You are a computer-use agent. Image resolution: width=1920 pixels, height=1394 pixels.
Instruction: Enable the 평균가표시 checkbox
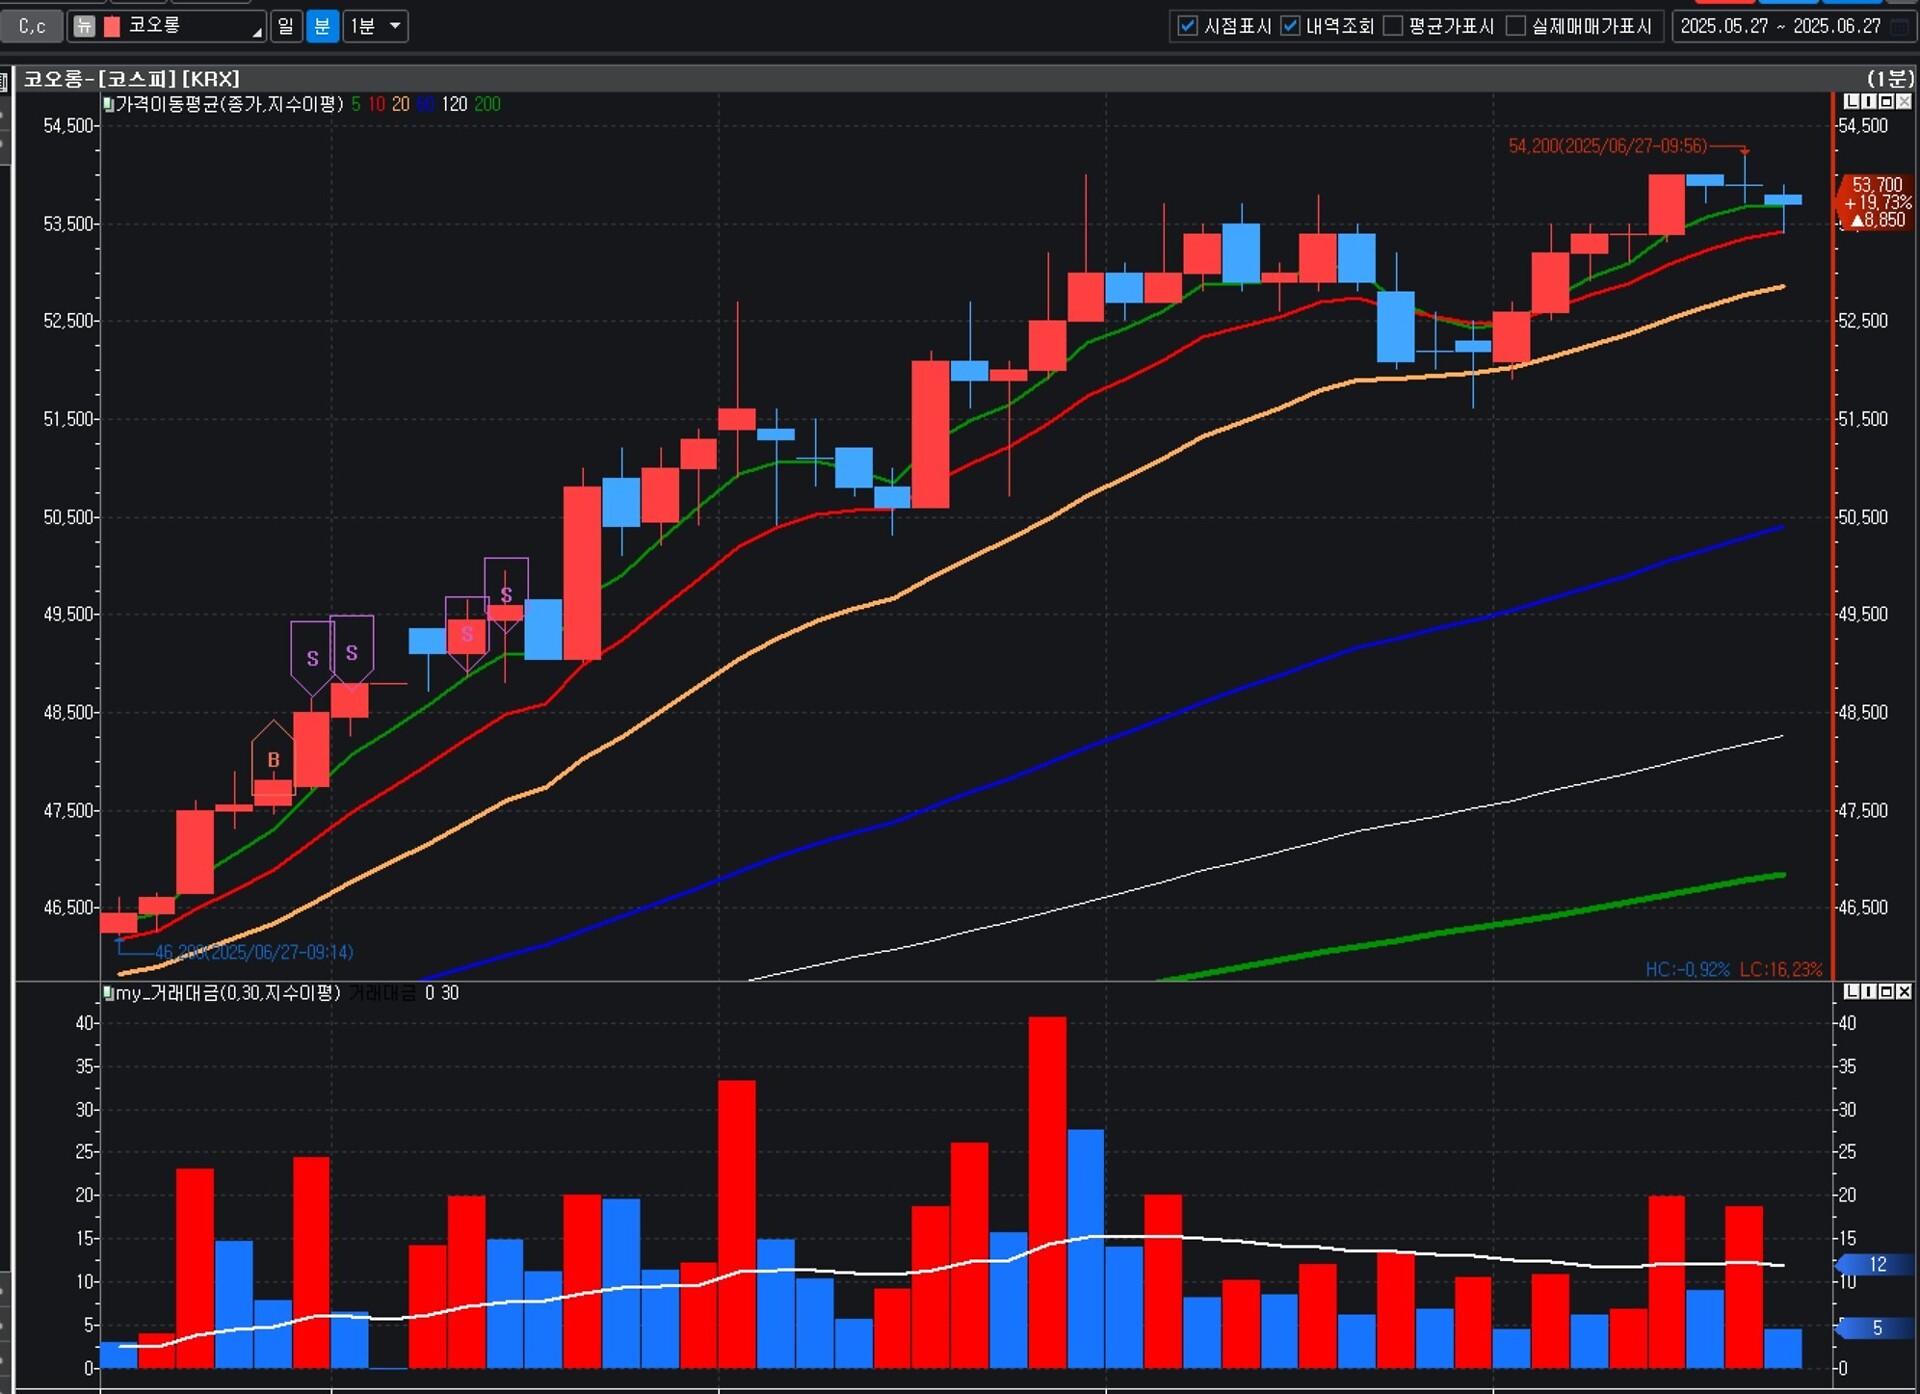1393,26
